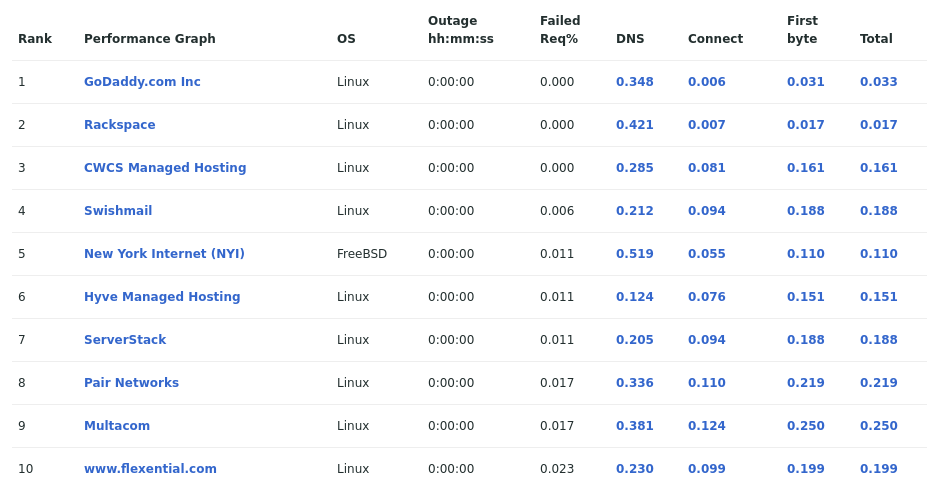Click the Total column header
Screen dimensions: 939x490
876,39
